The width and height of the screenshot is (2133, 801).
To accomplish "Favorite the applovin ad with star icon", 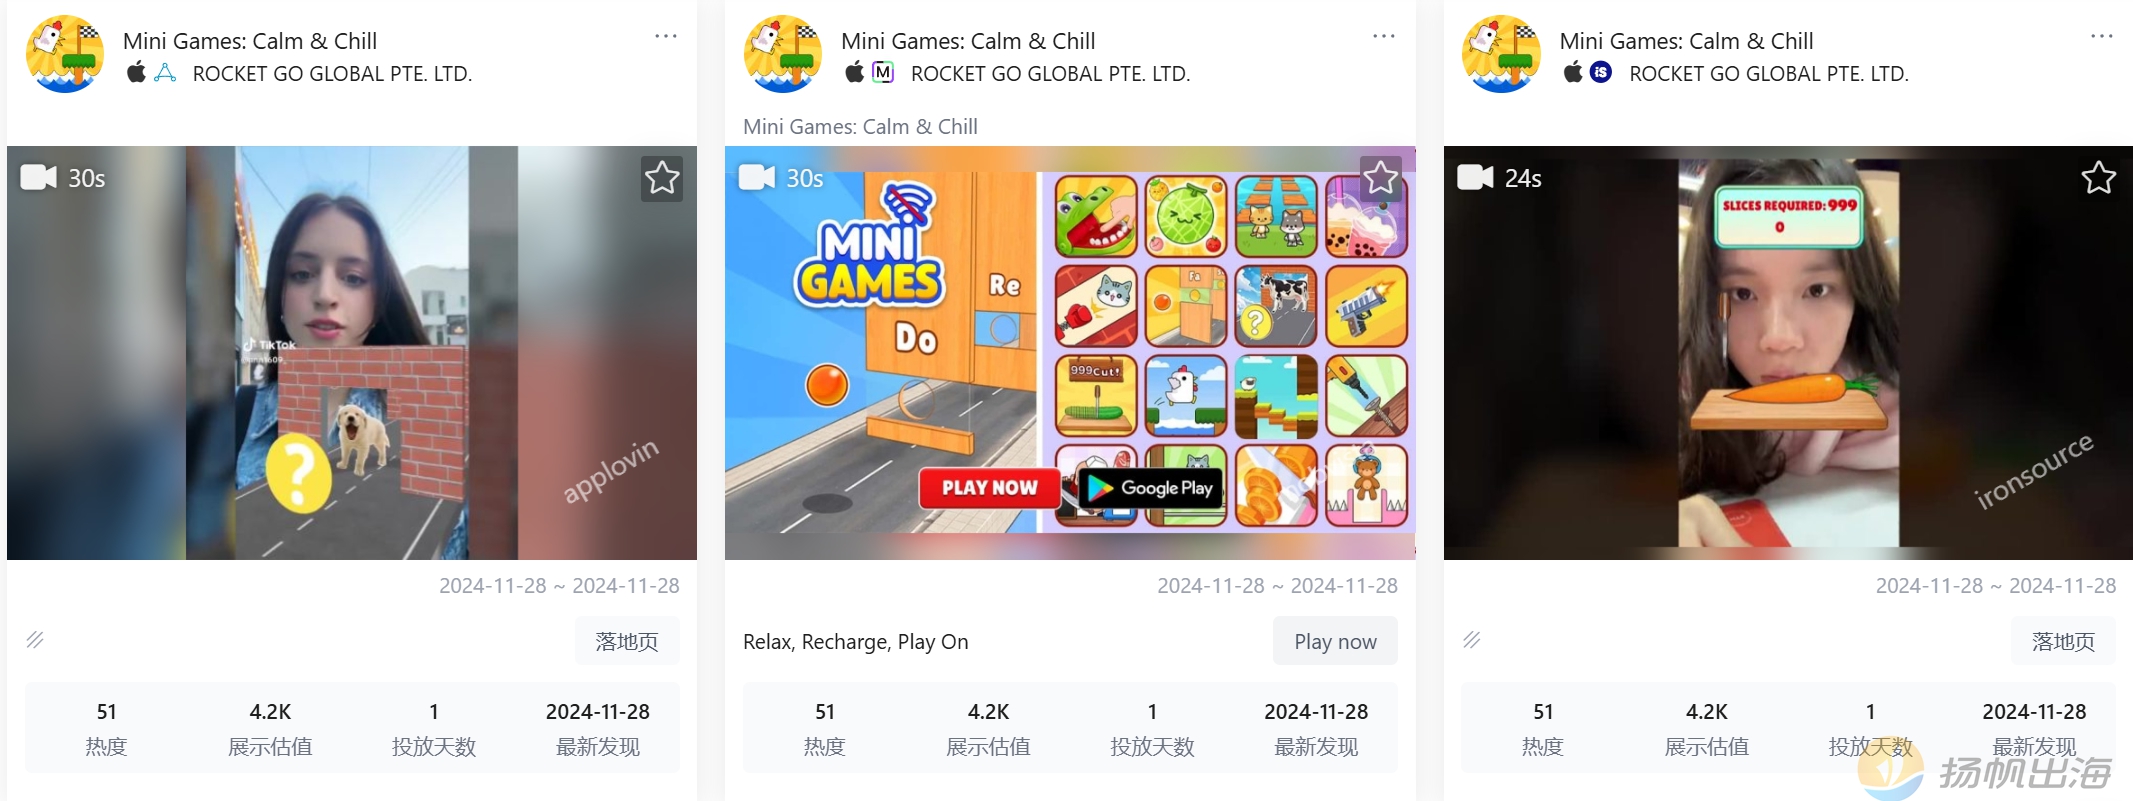I will click(x=661, y=179).
